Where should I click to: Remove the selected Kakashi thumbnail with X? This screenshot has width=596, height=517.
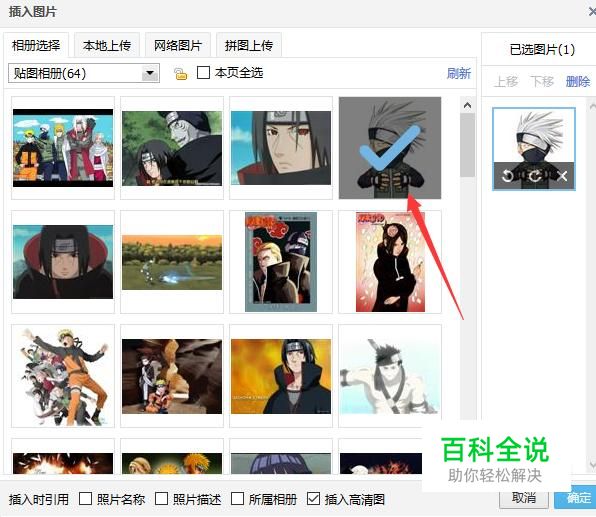pos(563,176)
